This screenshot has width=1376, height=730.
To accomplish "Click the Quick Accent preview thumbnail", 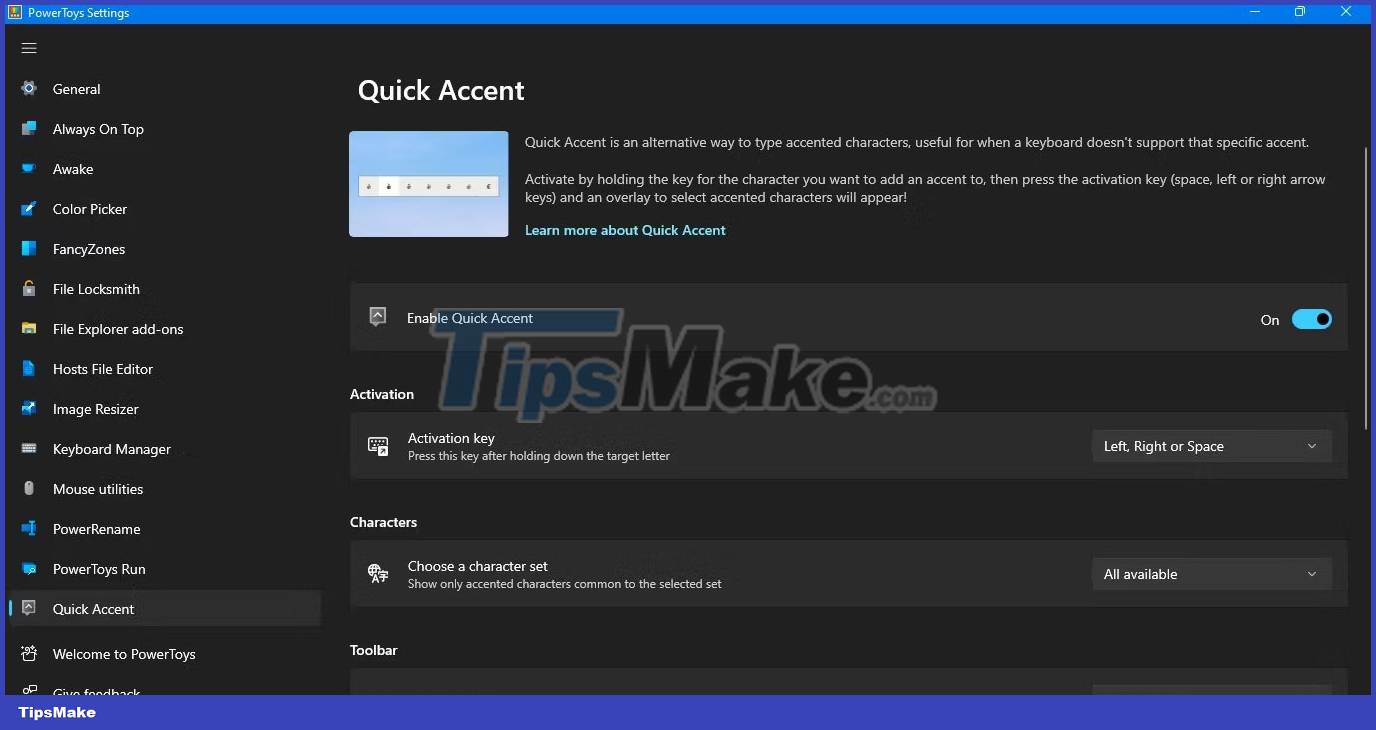I will (x=428, y=183).
